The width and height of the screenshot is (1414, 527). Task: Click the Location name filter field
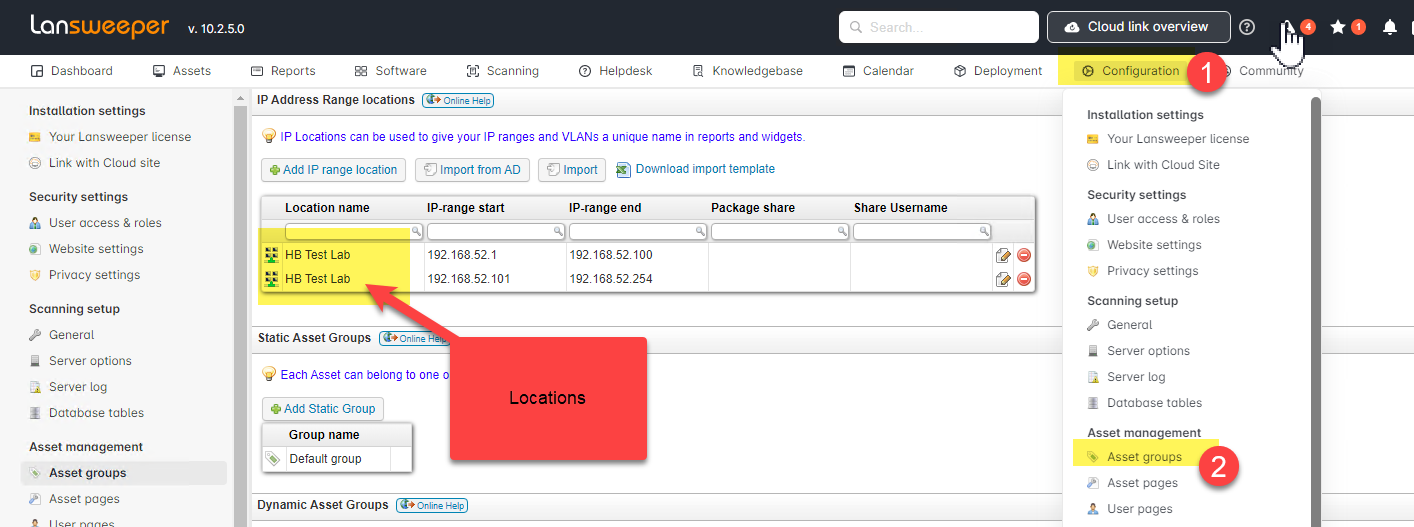(354, 231)
